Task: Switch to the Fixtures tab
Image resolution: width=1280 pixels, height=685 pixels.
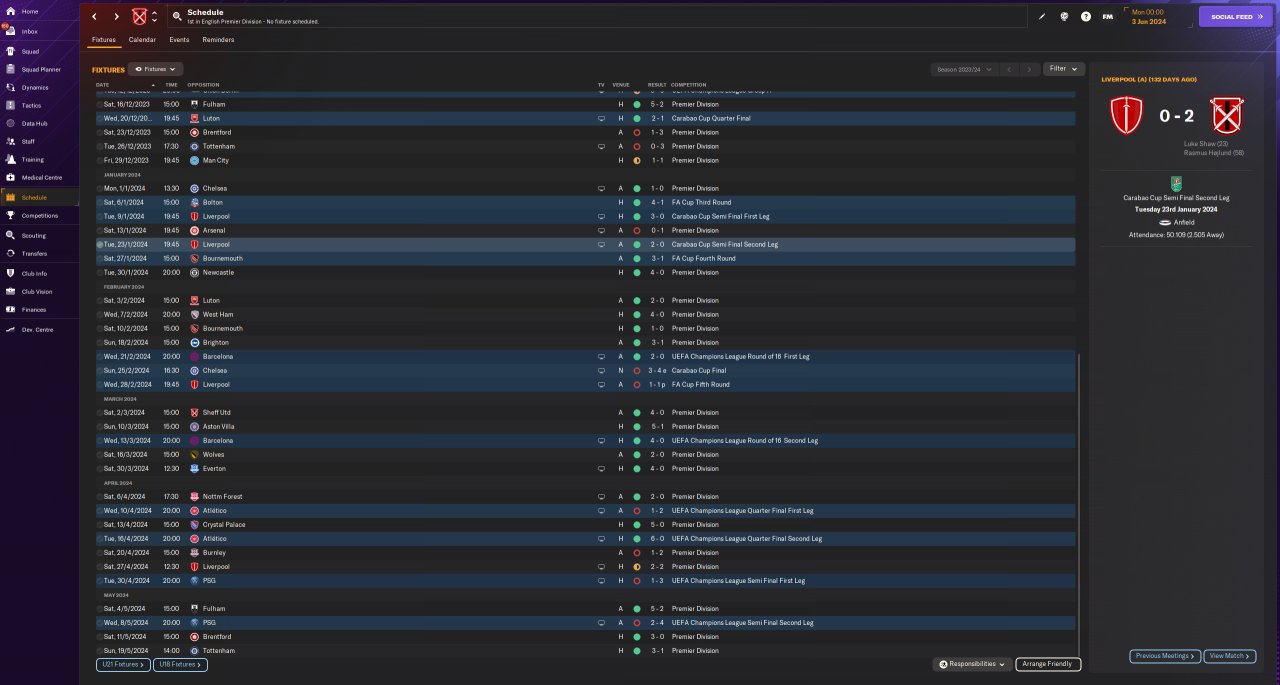Action: [x=104, y=40]
